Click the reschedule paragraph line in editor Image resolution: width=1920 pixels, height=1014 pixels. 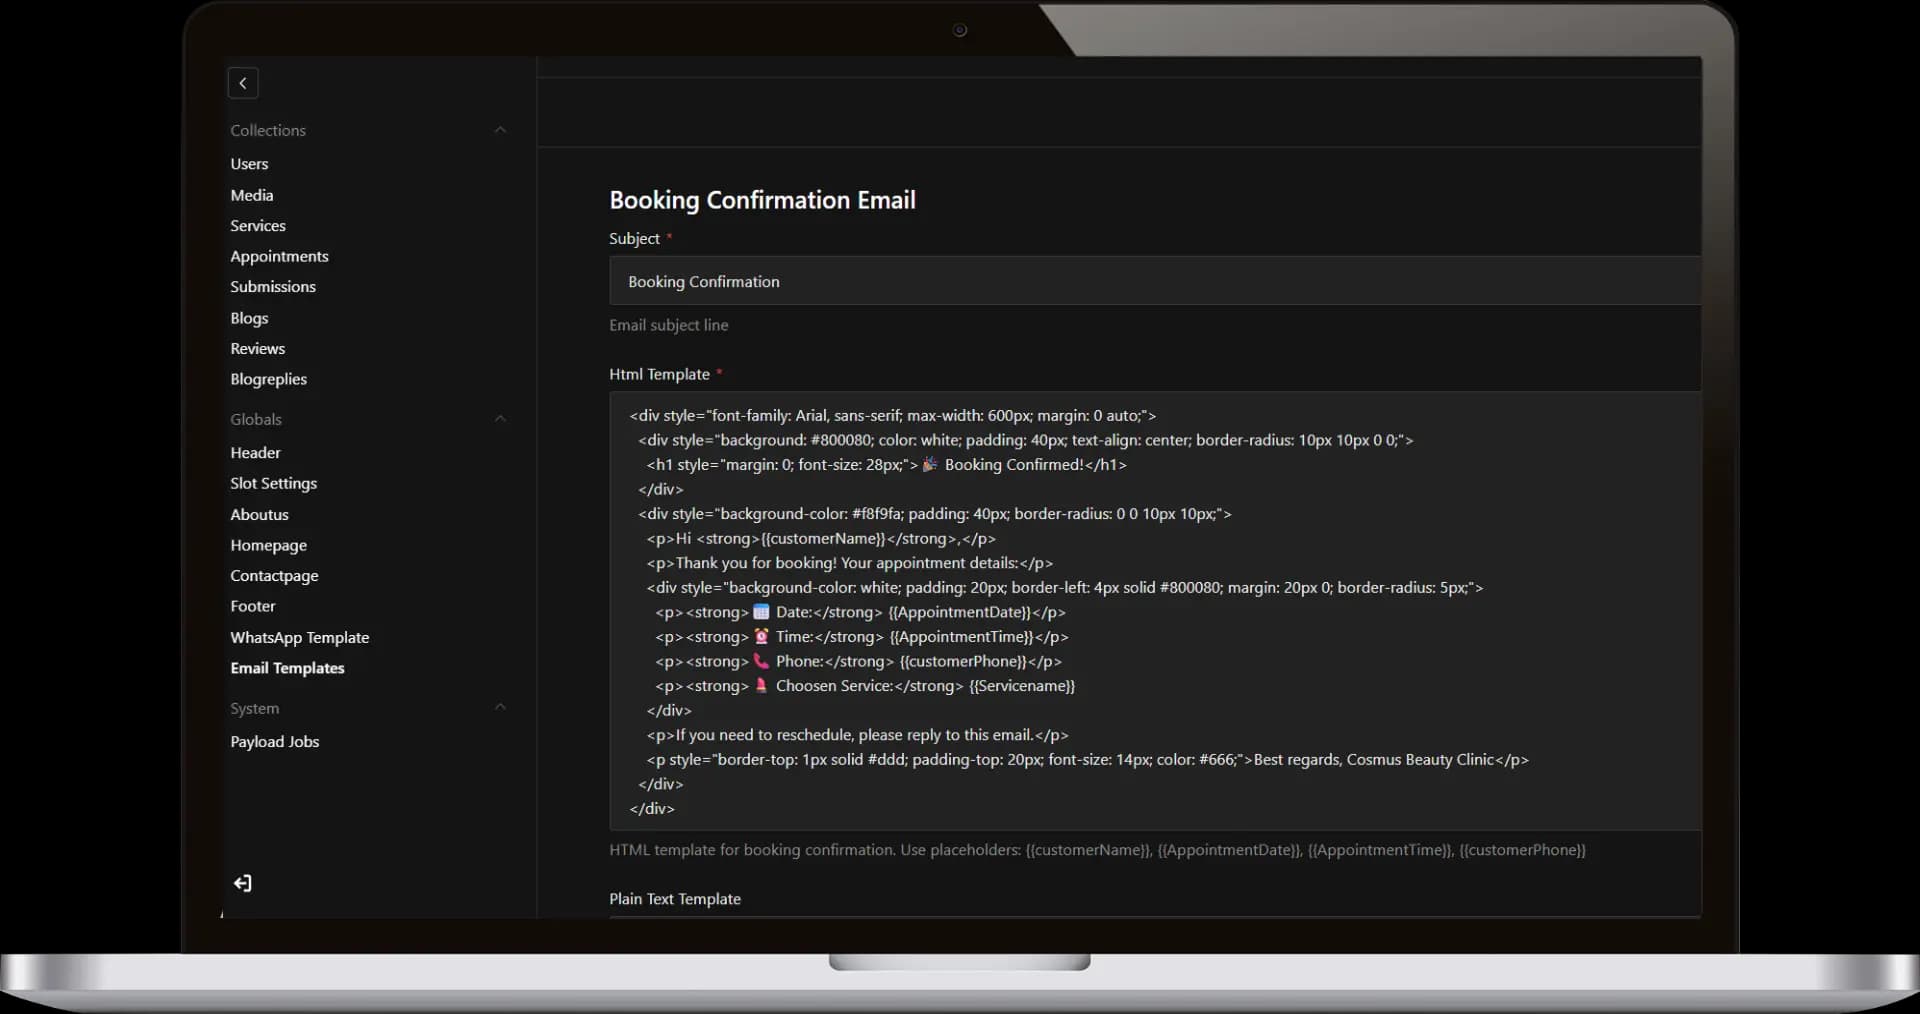[857, 735]
